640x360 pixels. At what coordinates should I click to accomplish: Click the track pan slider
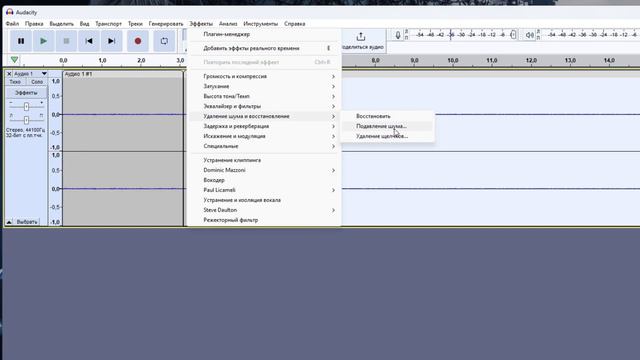[x=26, y=120]
